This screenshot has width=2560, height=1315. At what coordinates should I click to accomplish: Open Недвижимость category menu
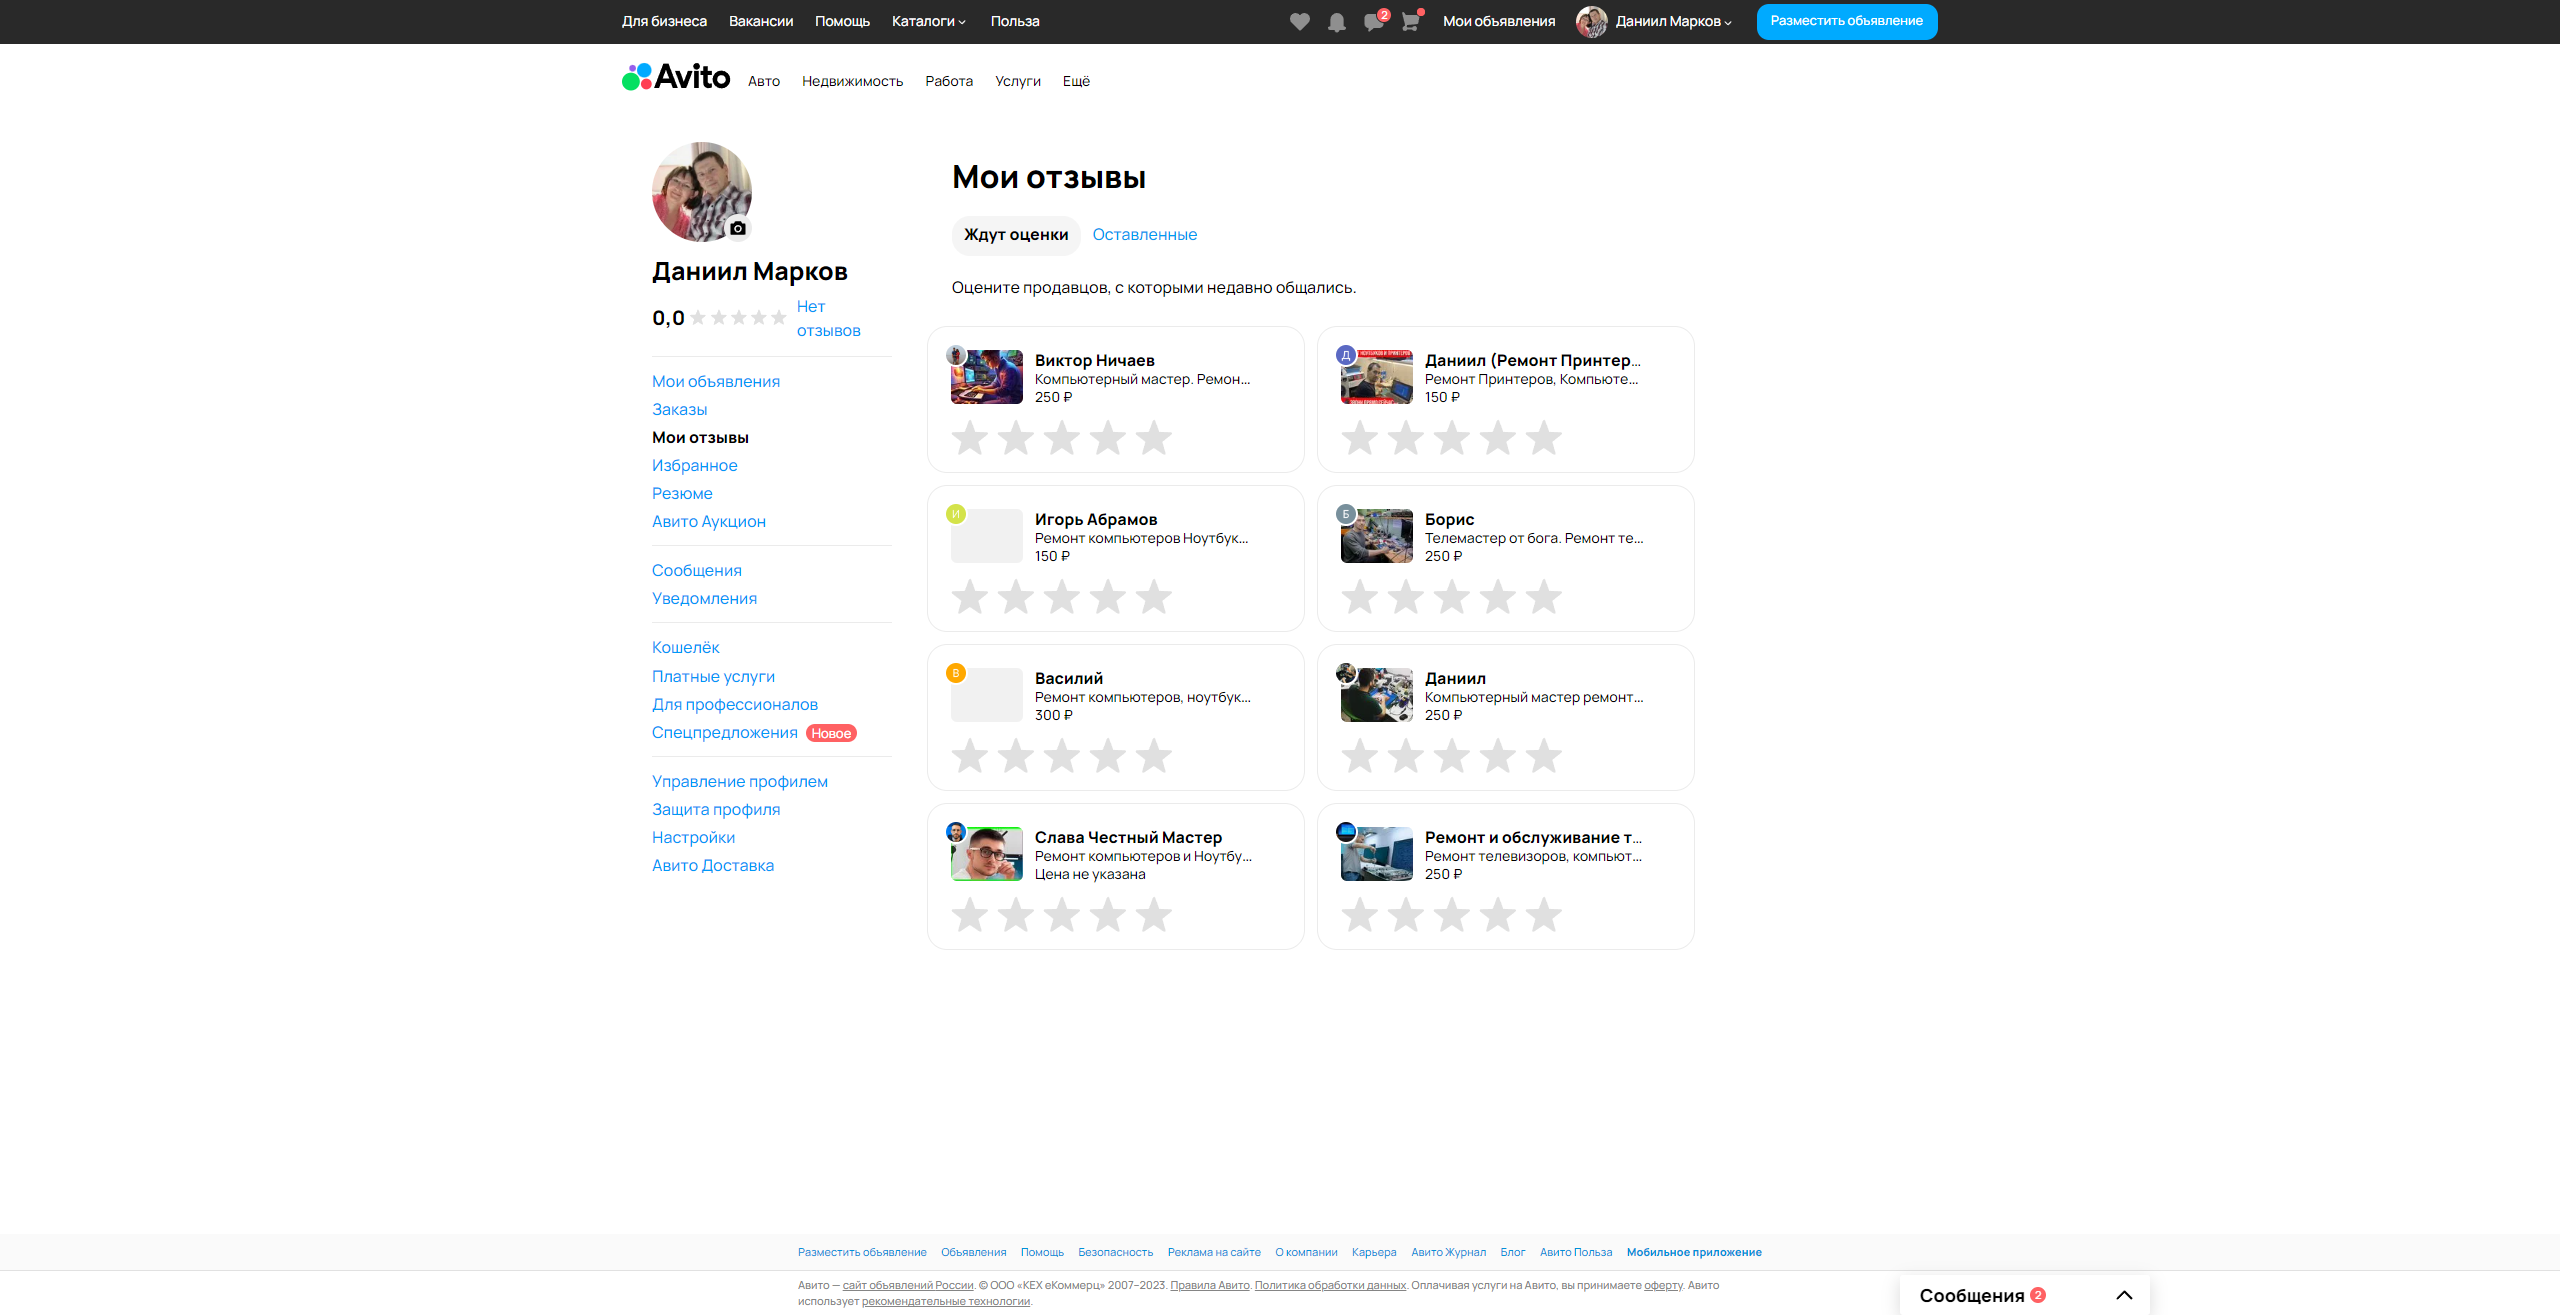point(852,81)
